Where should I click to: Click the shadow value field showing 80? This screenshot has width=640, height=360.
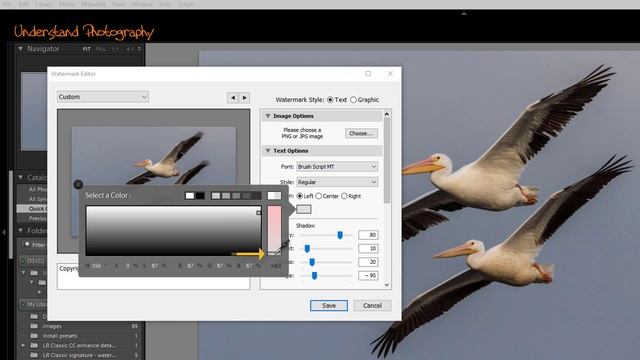pos(368,235)
